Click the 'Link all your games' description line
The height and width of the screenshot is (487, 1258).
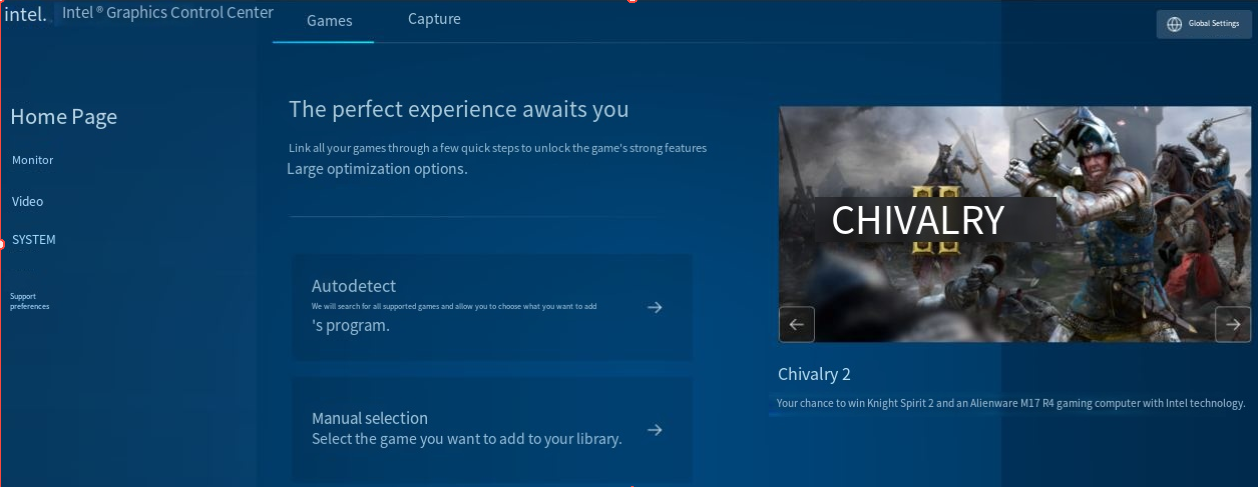pos(498,148)
